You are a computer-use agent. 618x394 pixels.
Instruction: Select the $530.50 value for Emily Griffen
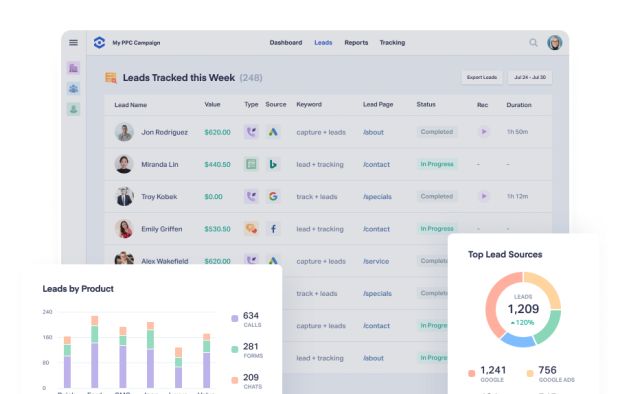click(x=217, y=229)
